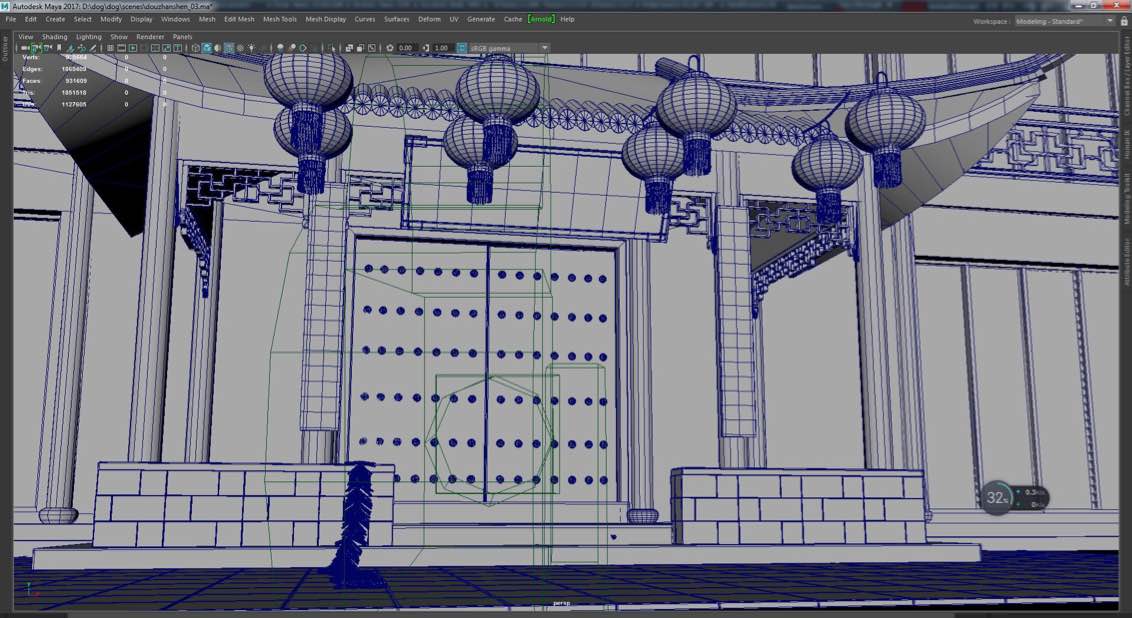Click the Screen Space Ambient Occlusion icon
Image resolution: width=1132 pixels, height=618 pixels.
pos(280,48)
